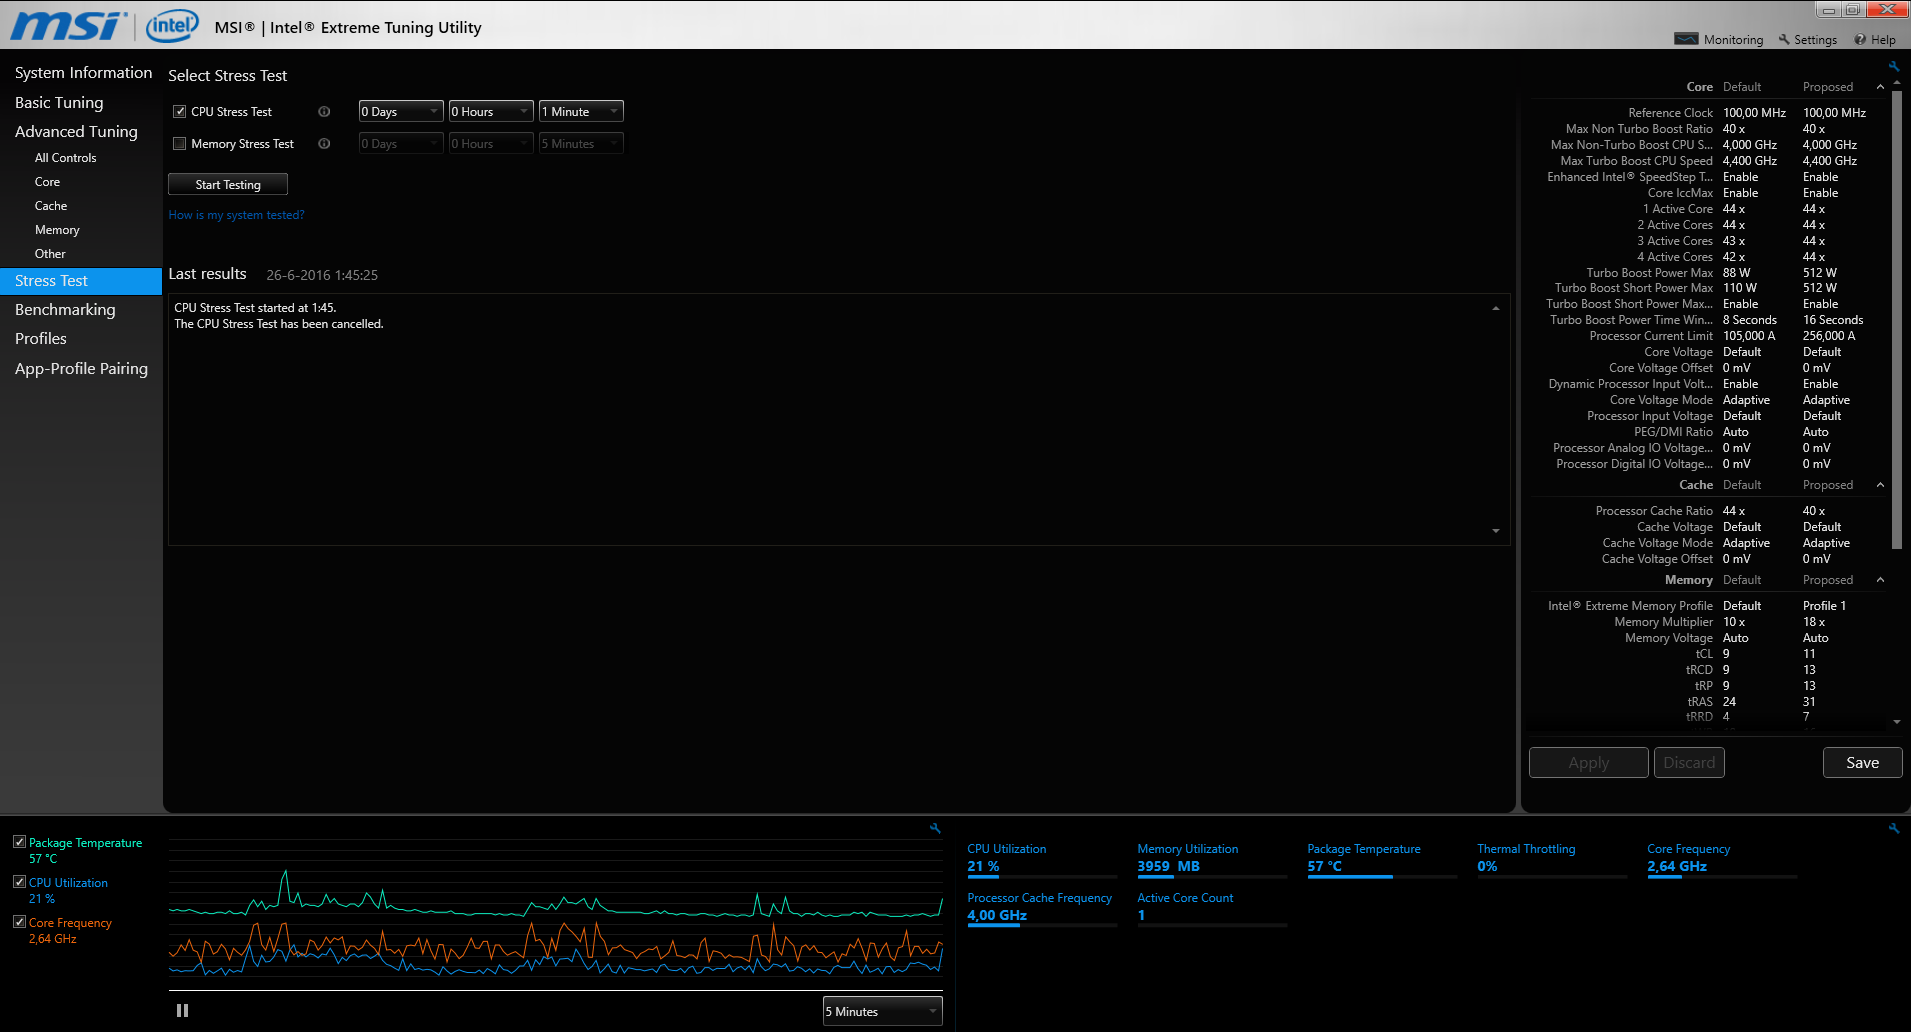This screenshot has width=1911, height=1032.
Task: Toggle Package Temperature graph checkbox
Action: 19,842
